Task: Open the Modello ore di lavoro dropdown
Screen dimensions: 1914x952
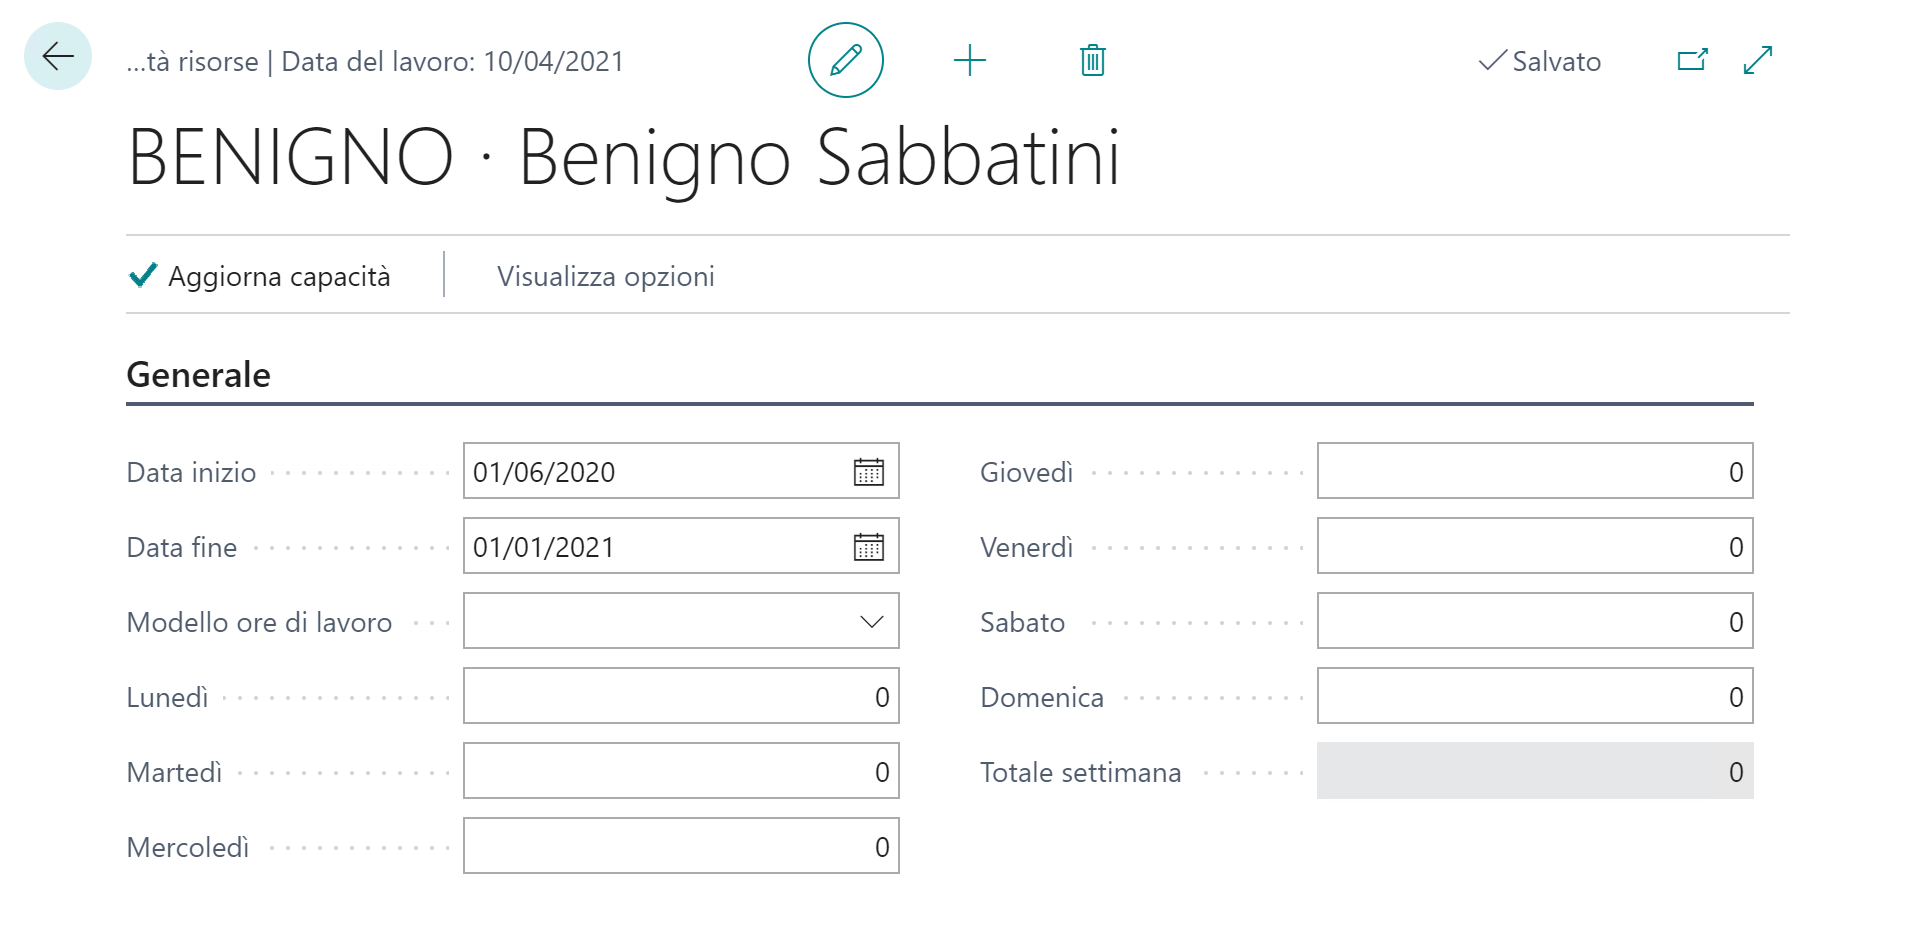Action: [873, 620]
